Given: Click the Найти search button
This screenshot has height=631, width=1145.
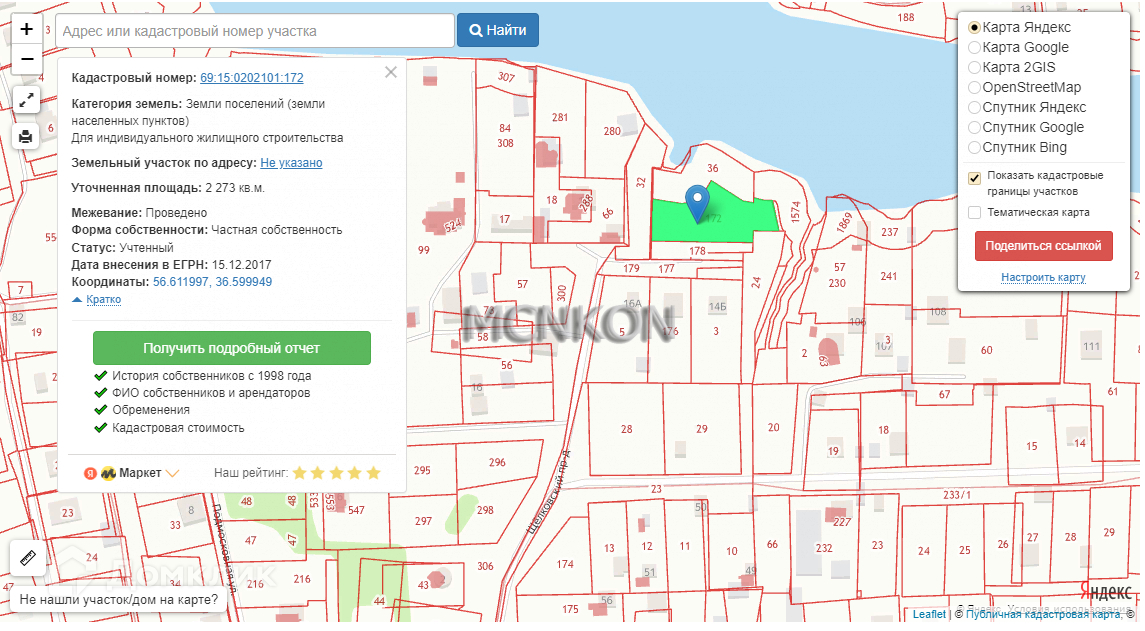Looking at the screenshot, I should coord(498,30).
